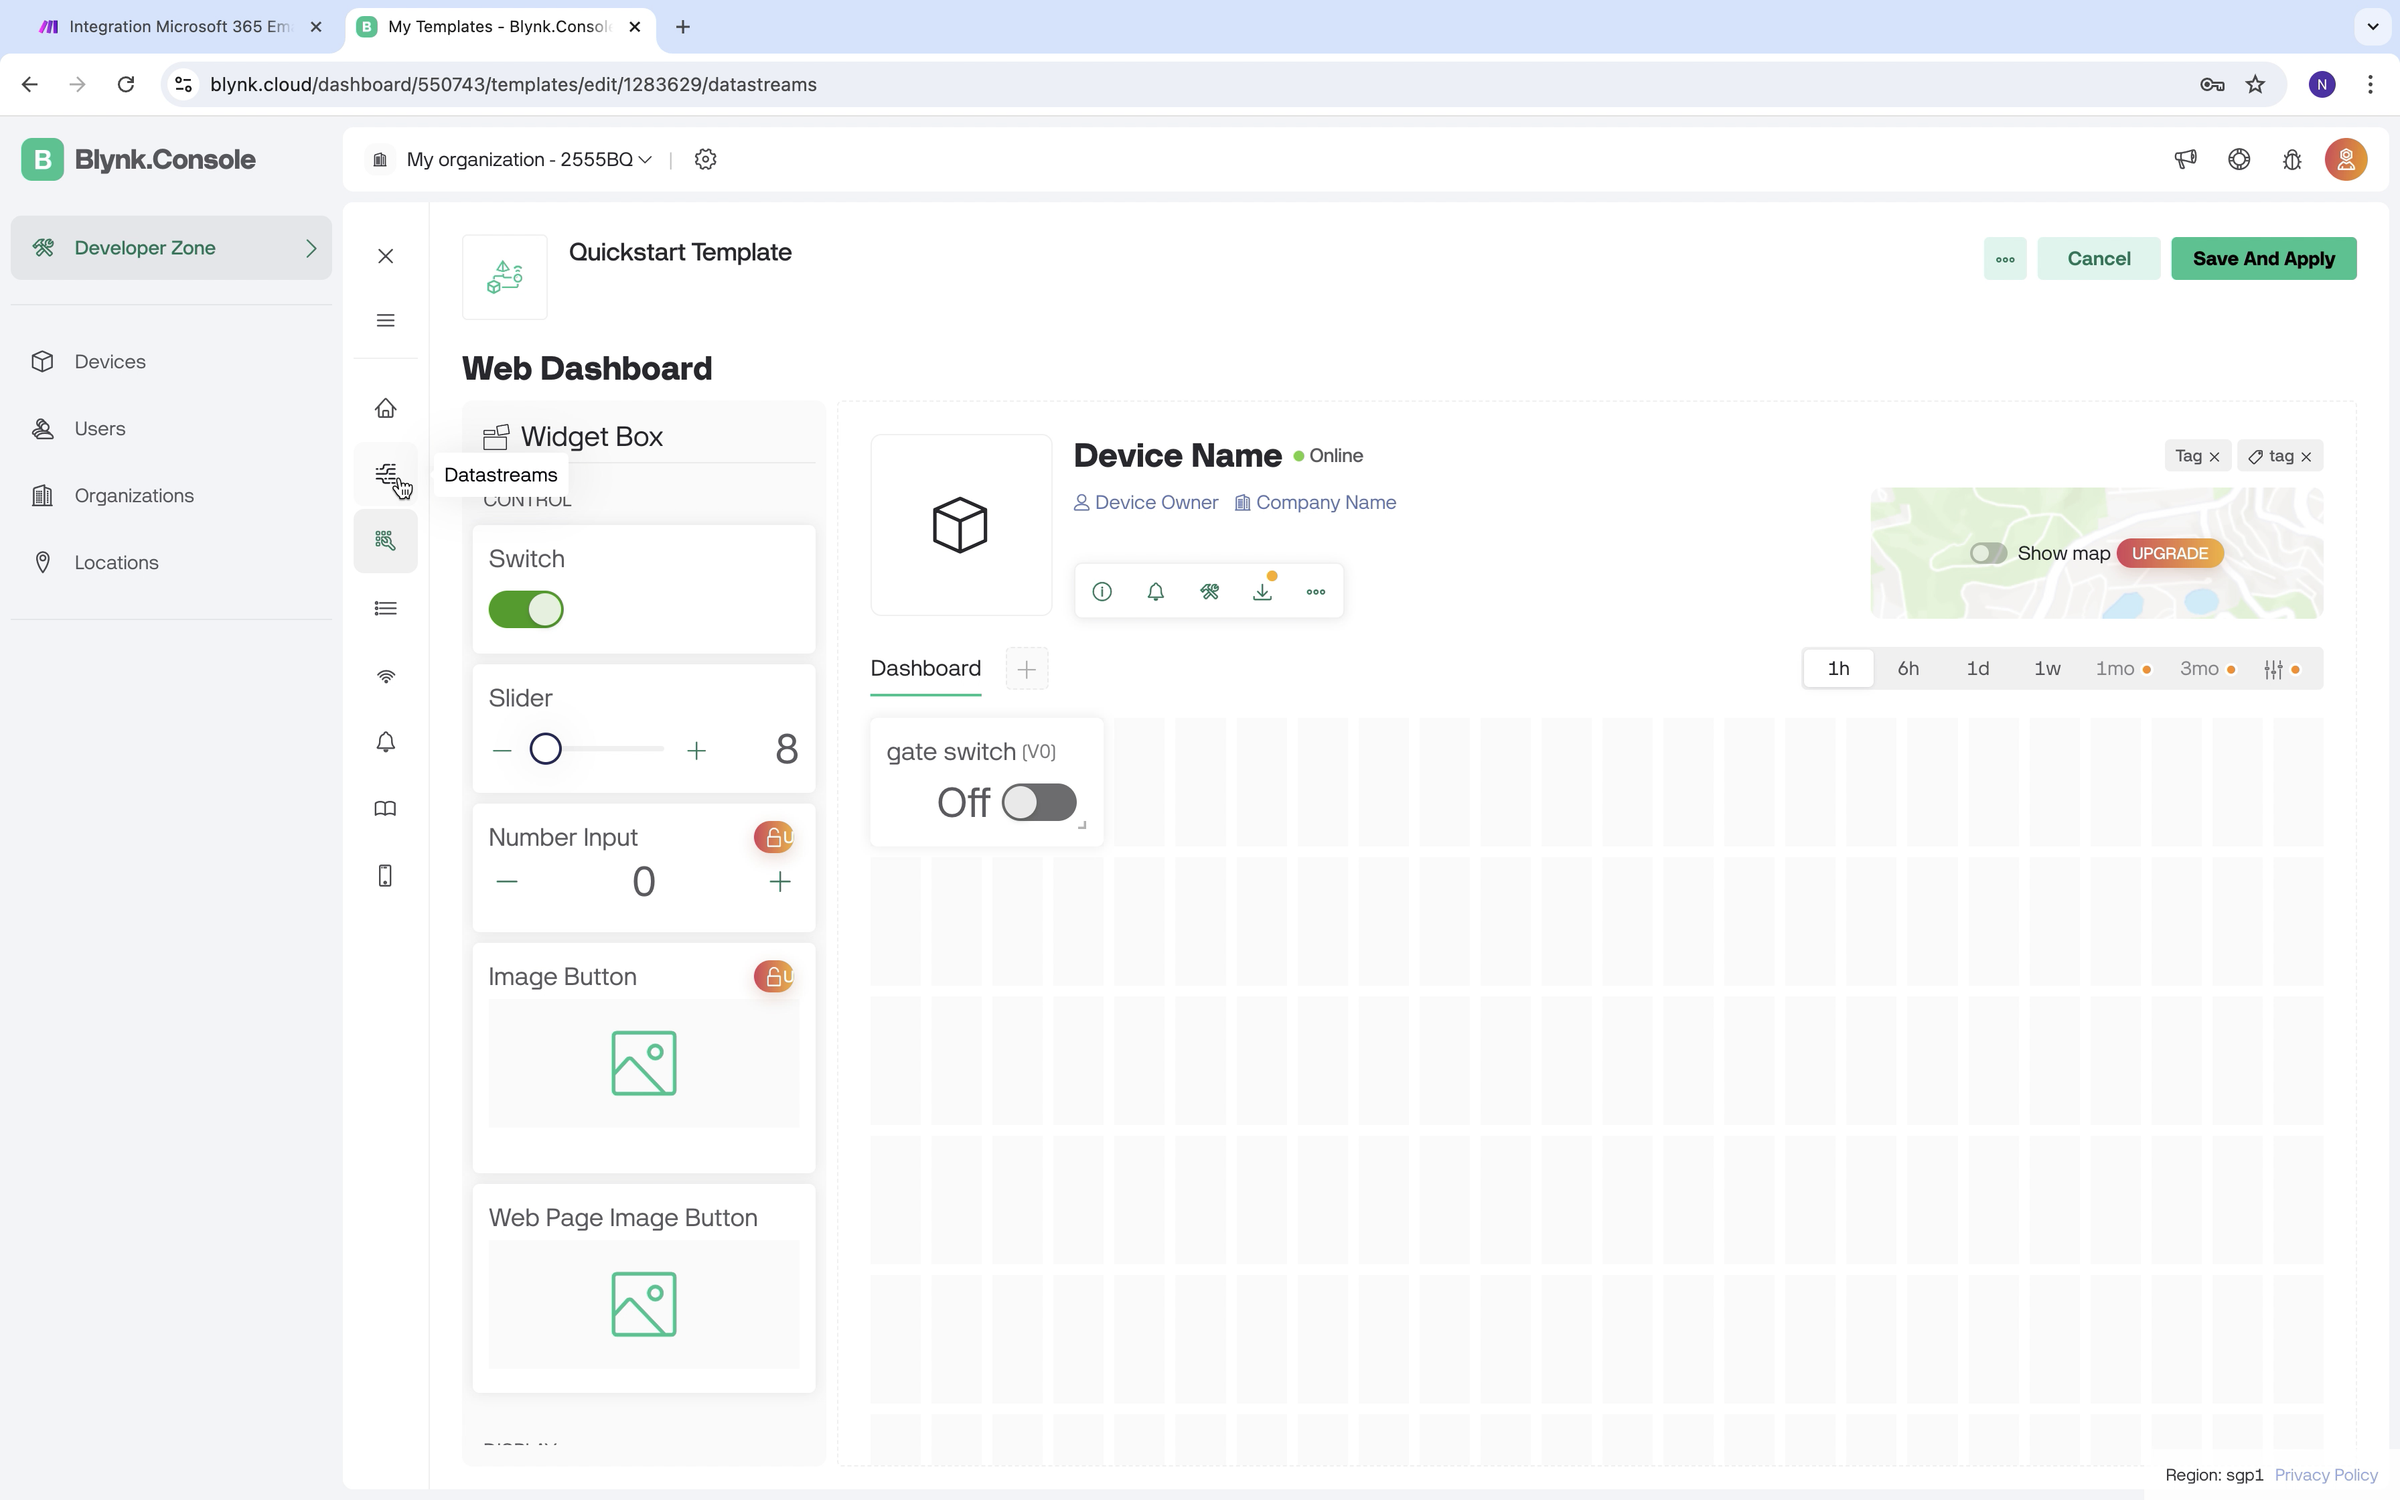
Task: Click the template Home icon
Action: coord(386,408)
